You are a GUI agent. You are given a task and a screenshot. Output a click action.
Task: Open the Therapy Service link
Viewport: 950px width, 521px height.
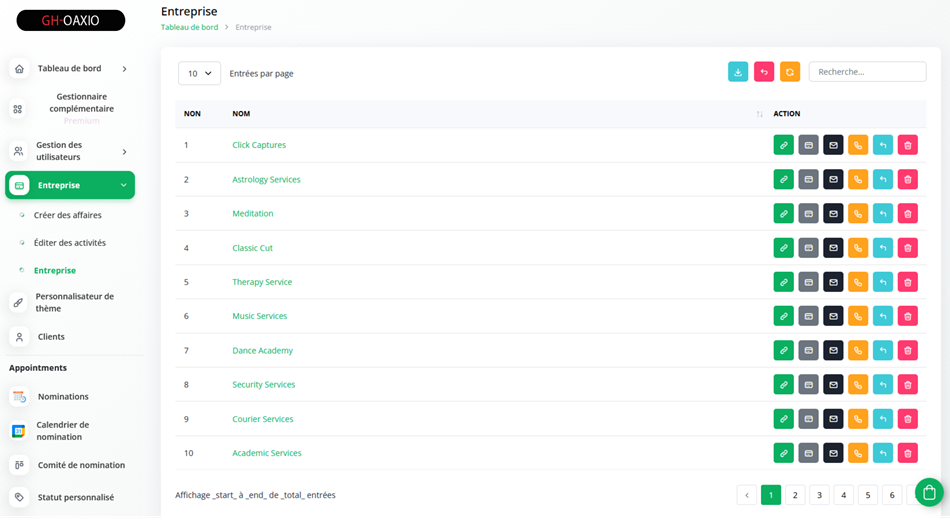click(262, 282)
